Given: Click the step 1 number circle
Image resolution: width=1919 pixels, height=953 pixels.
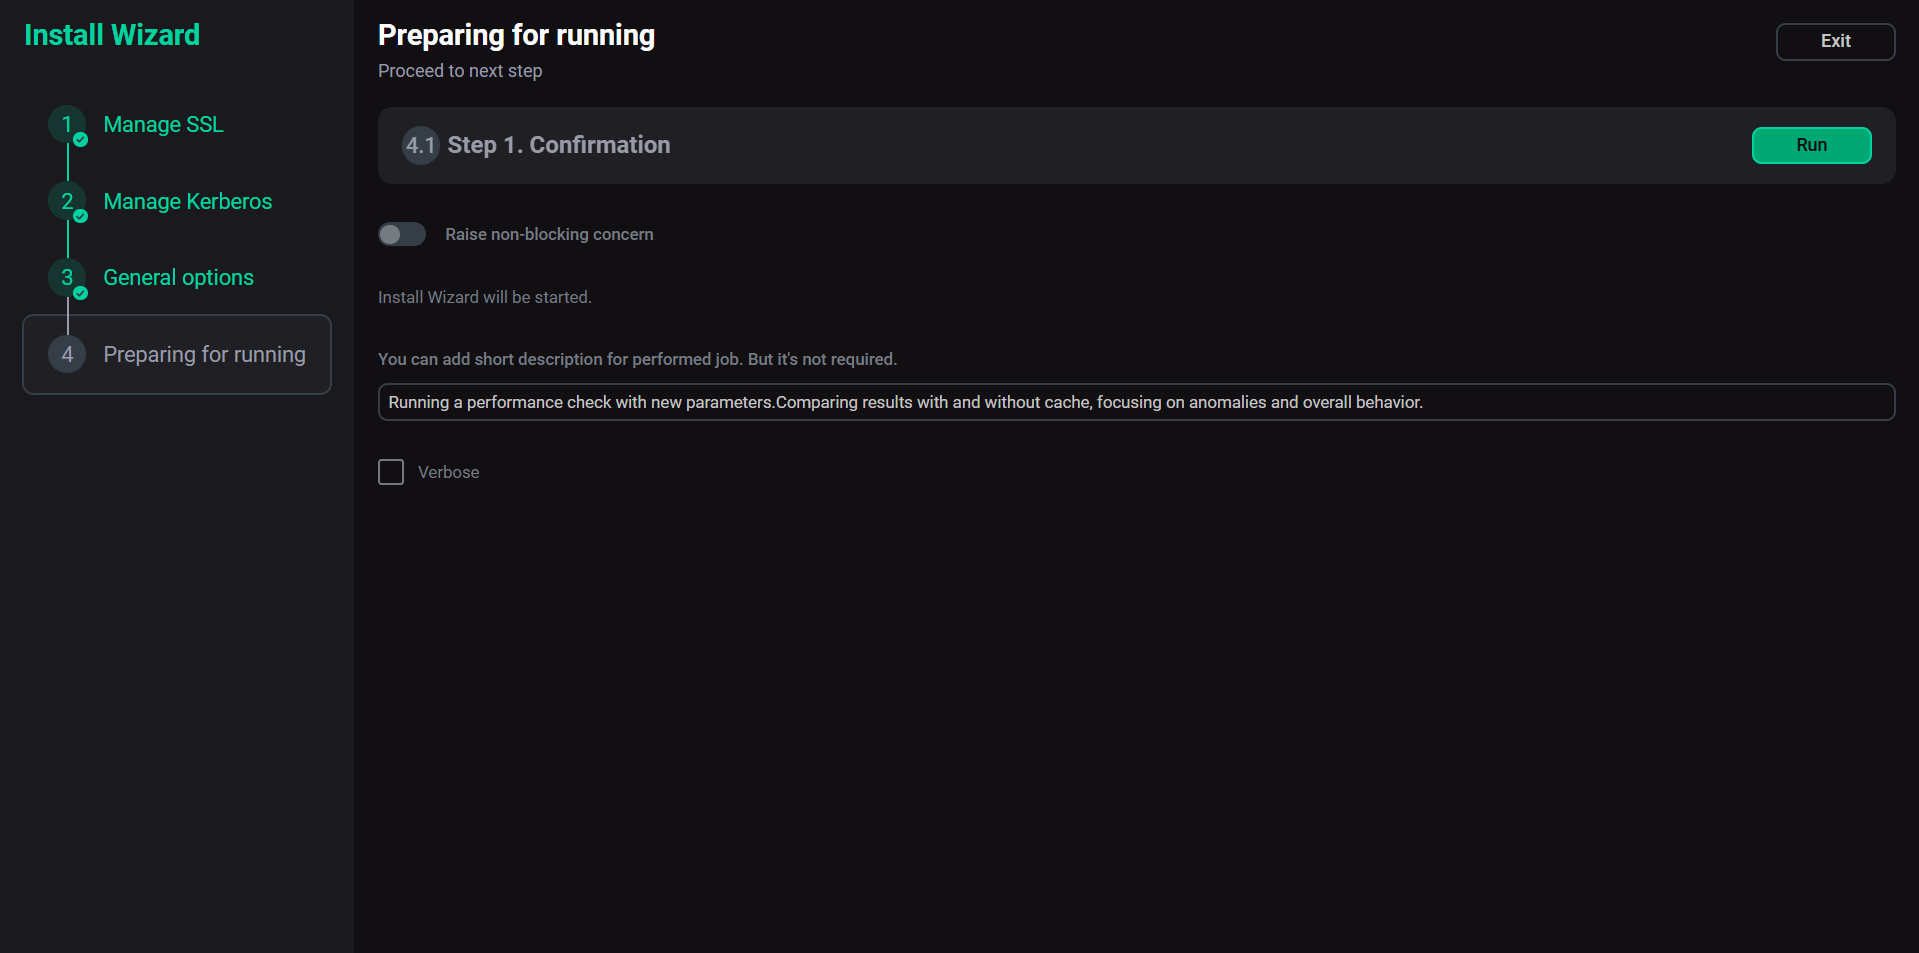Looking at the screenshot, I should pyautogui.click(x=66, y=124).
